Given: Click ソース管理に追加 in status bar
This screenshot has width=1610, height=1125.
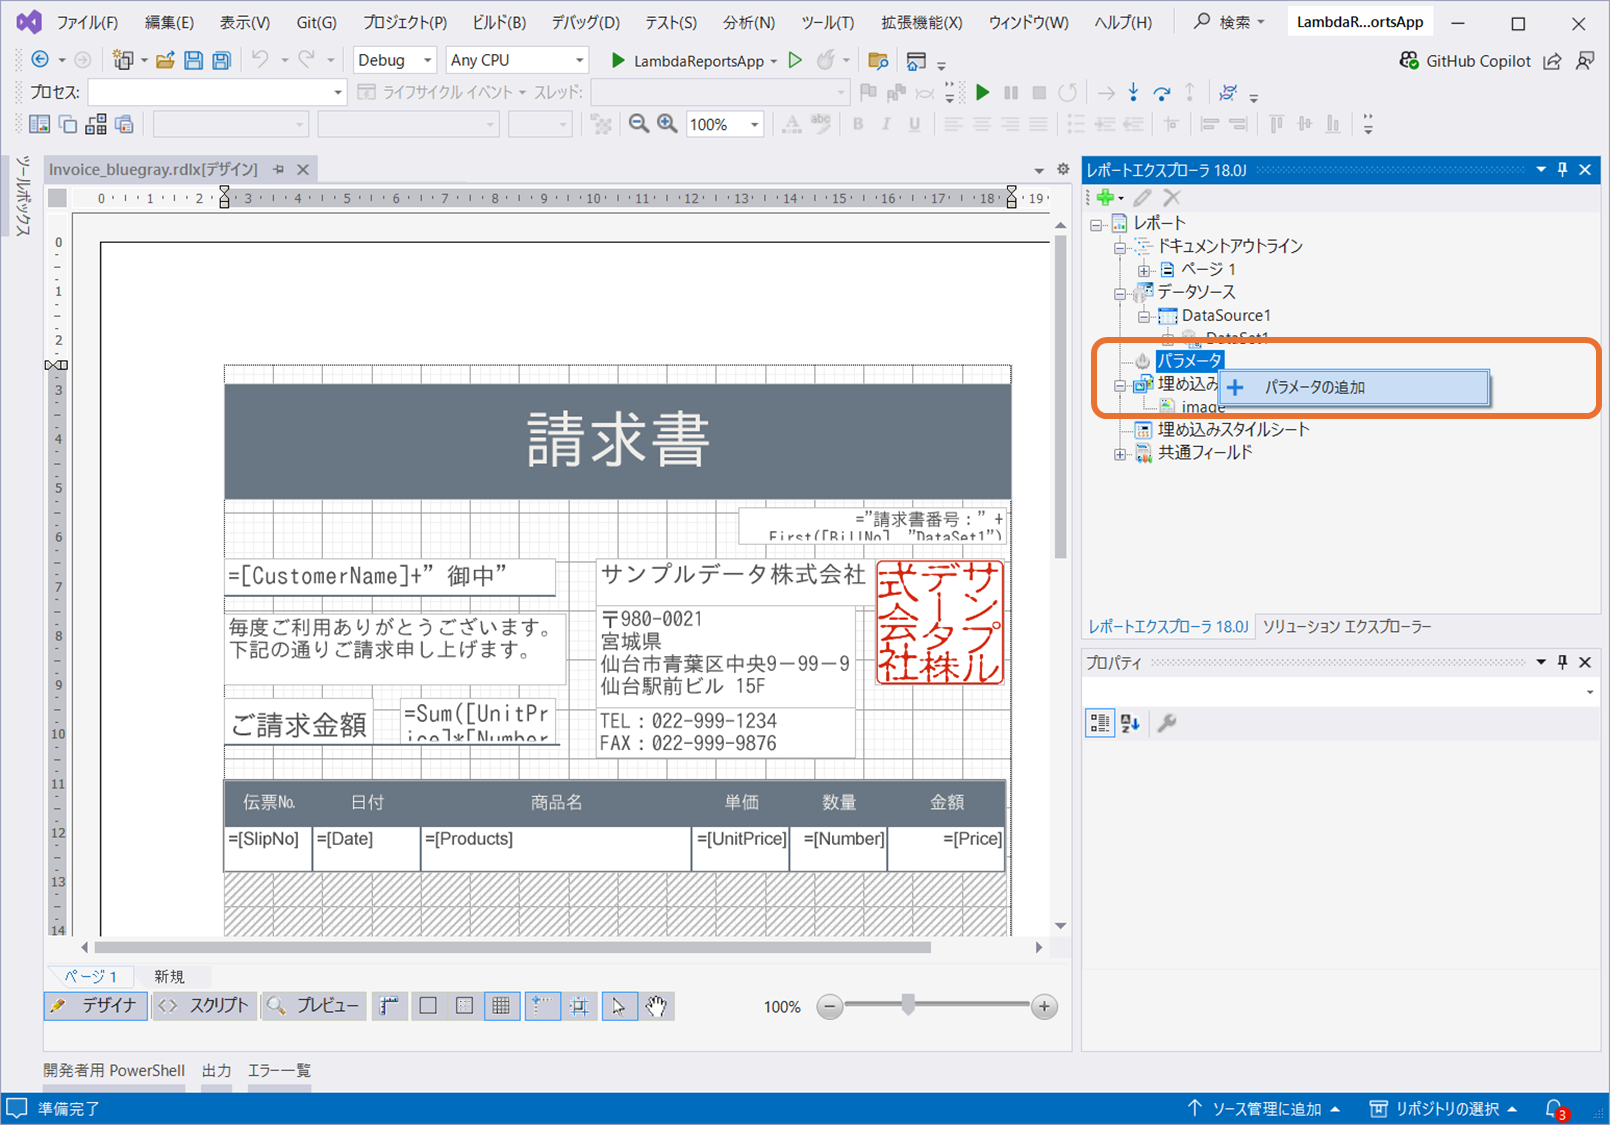Looking at the screenshot, I should point(1263,1108).
